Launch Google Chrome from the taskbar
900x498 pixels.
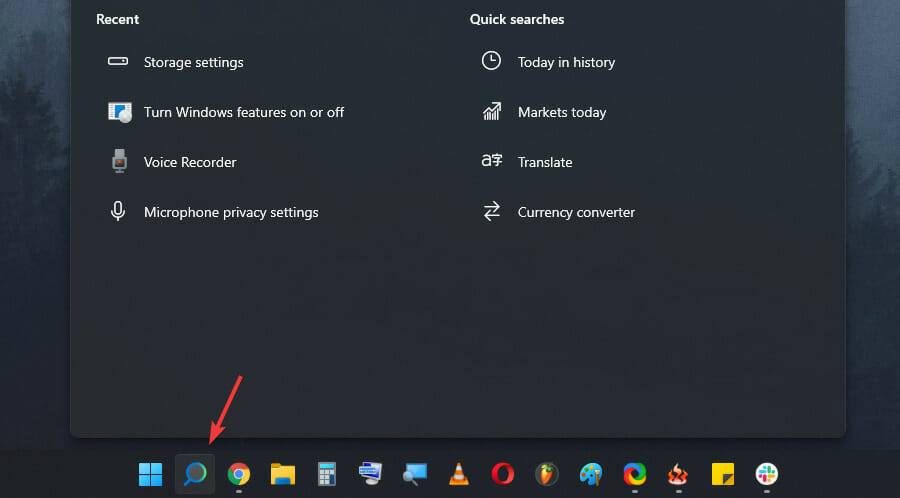point(239,474)
